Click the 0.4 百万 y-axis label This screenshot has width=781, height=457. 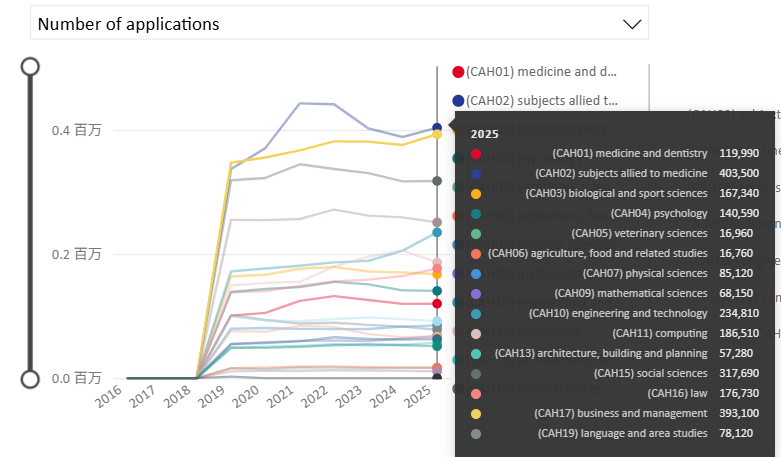click(77, 131)
